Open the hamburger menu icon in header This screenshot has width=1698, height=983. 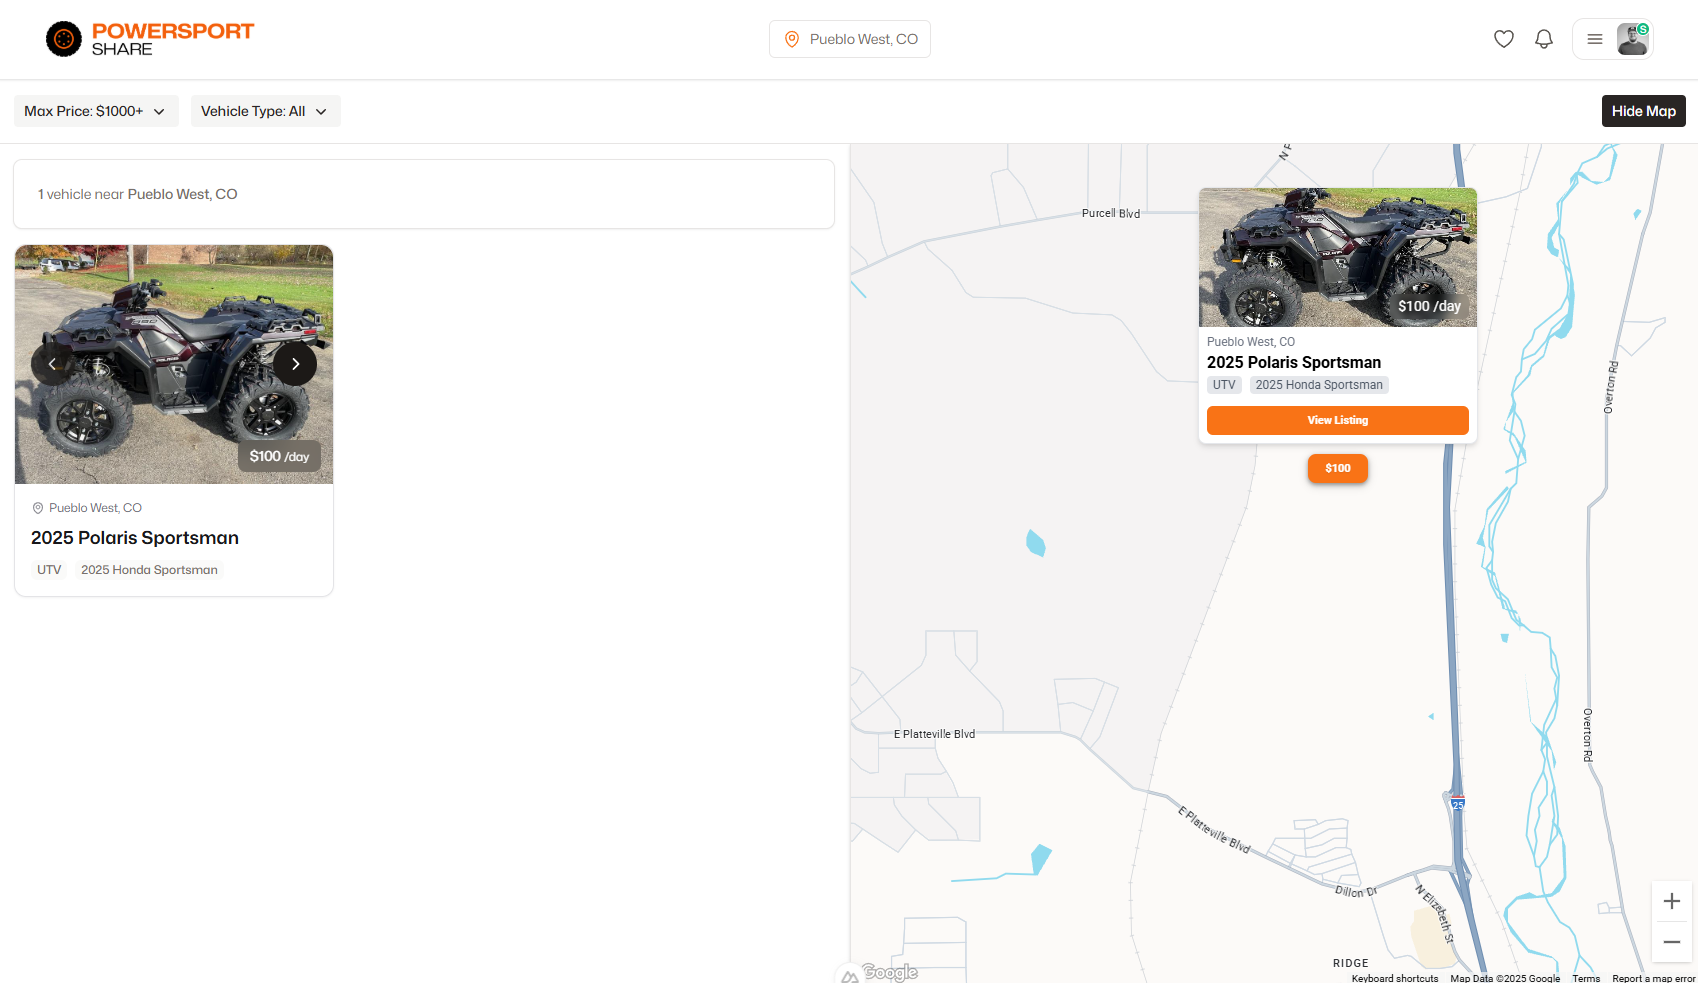point(1595,39)
